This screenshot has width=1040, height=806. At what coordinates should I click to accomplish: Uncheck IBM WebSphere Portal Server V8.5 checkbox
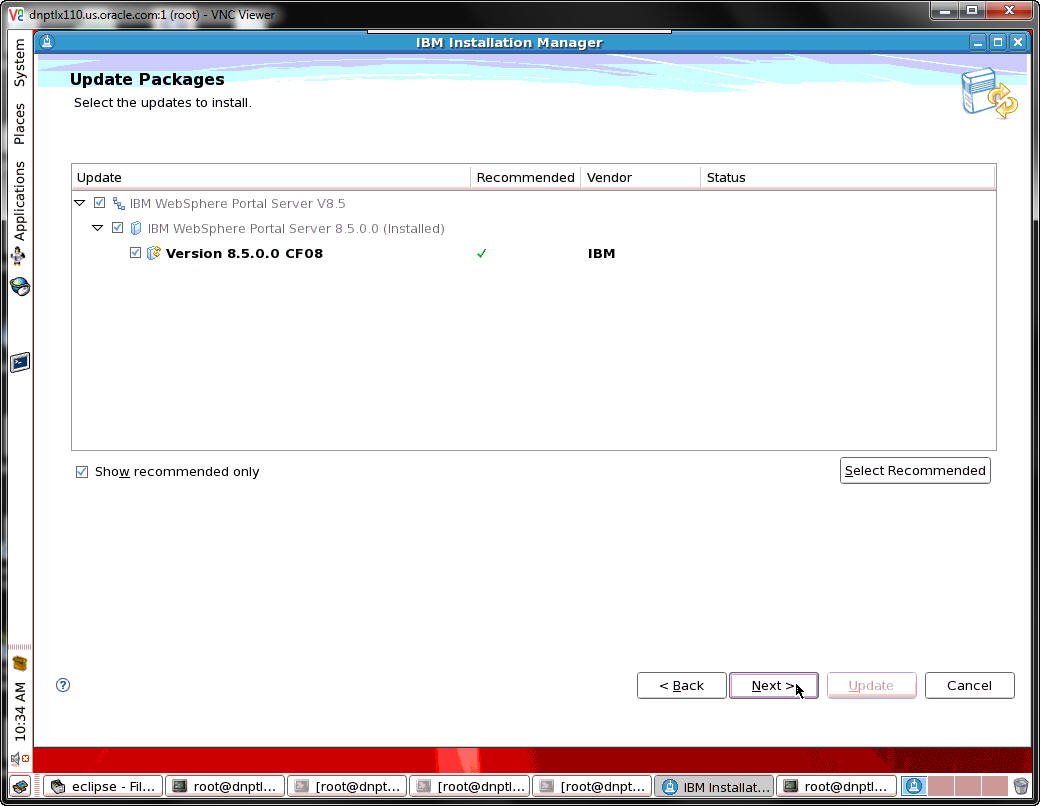(x=99, y=203)
